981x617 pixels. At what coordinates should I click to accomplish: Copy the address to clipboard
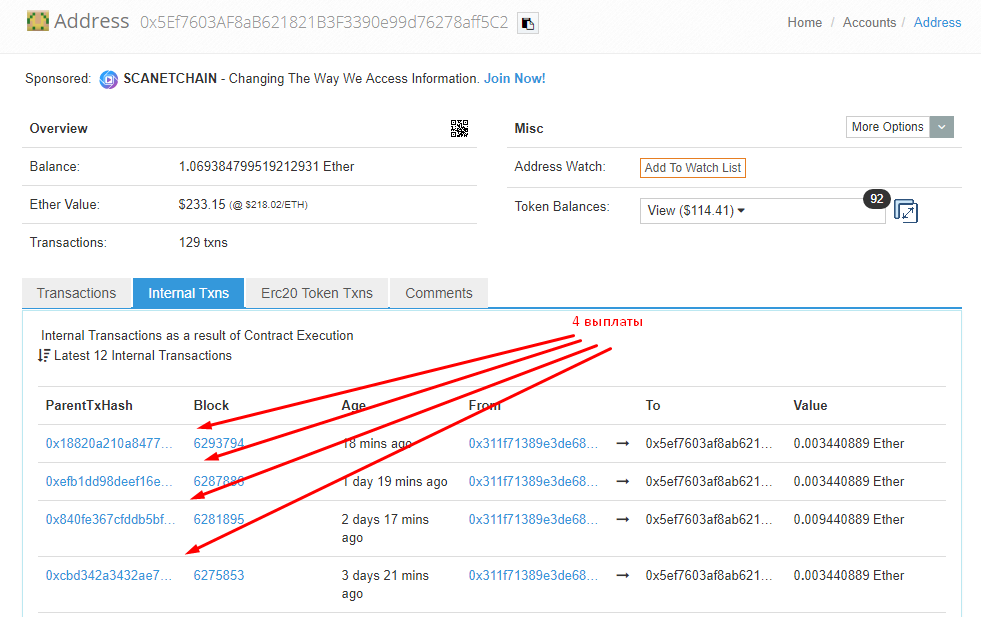click(528, 22)
